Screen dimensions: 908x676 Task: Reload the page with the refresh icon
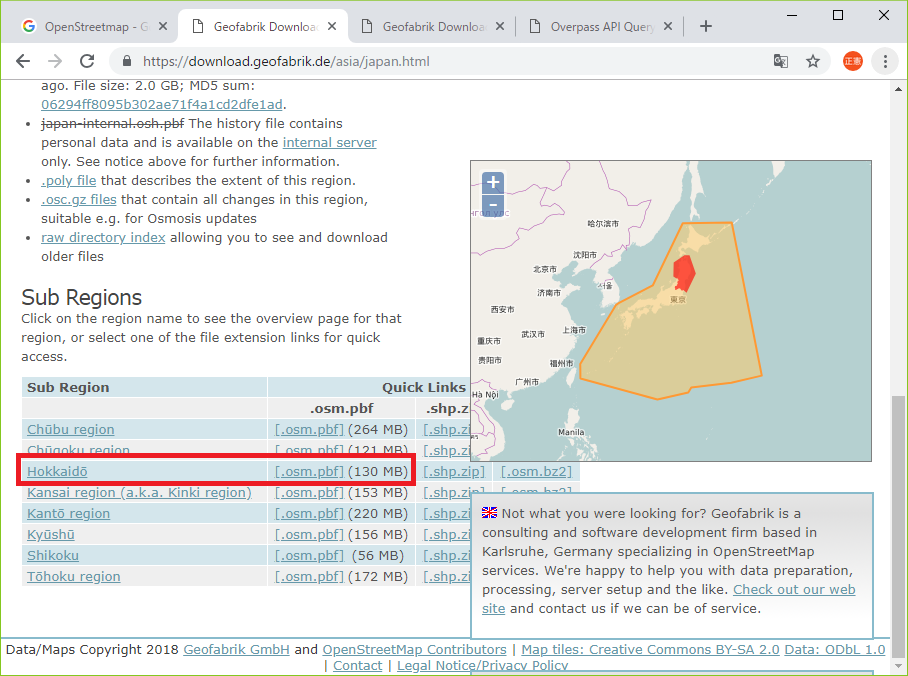click(x=87, y=61)
